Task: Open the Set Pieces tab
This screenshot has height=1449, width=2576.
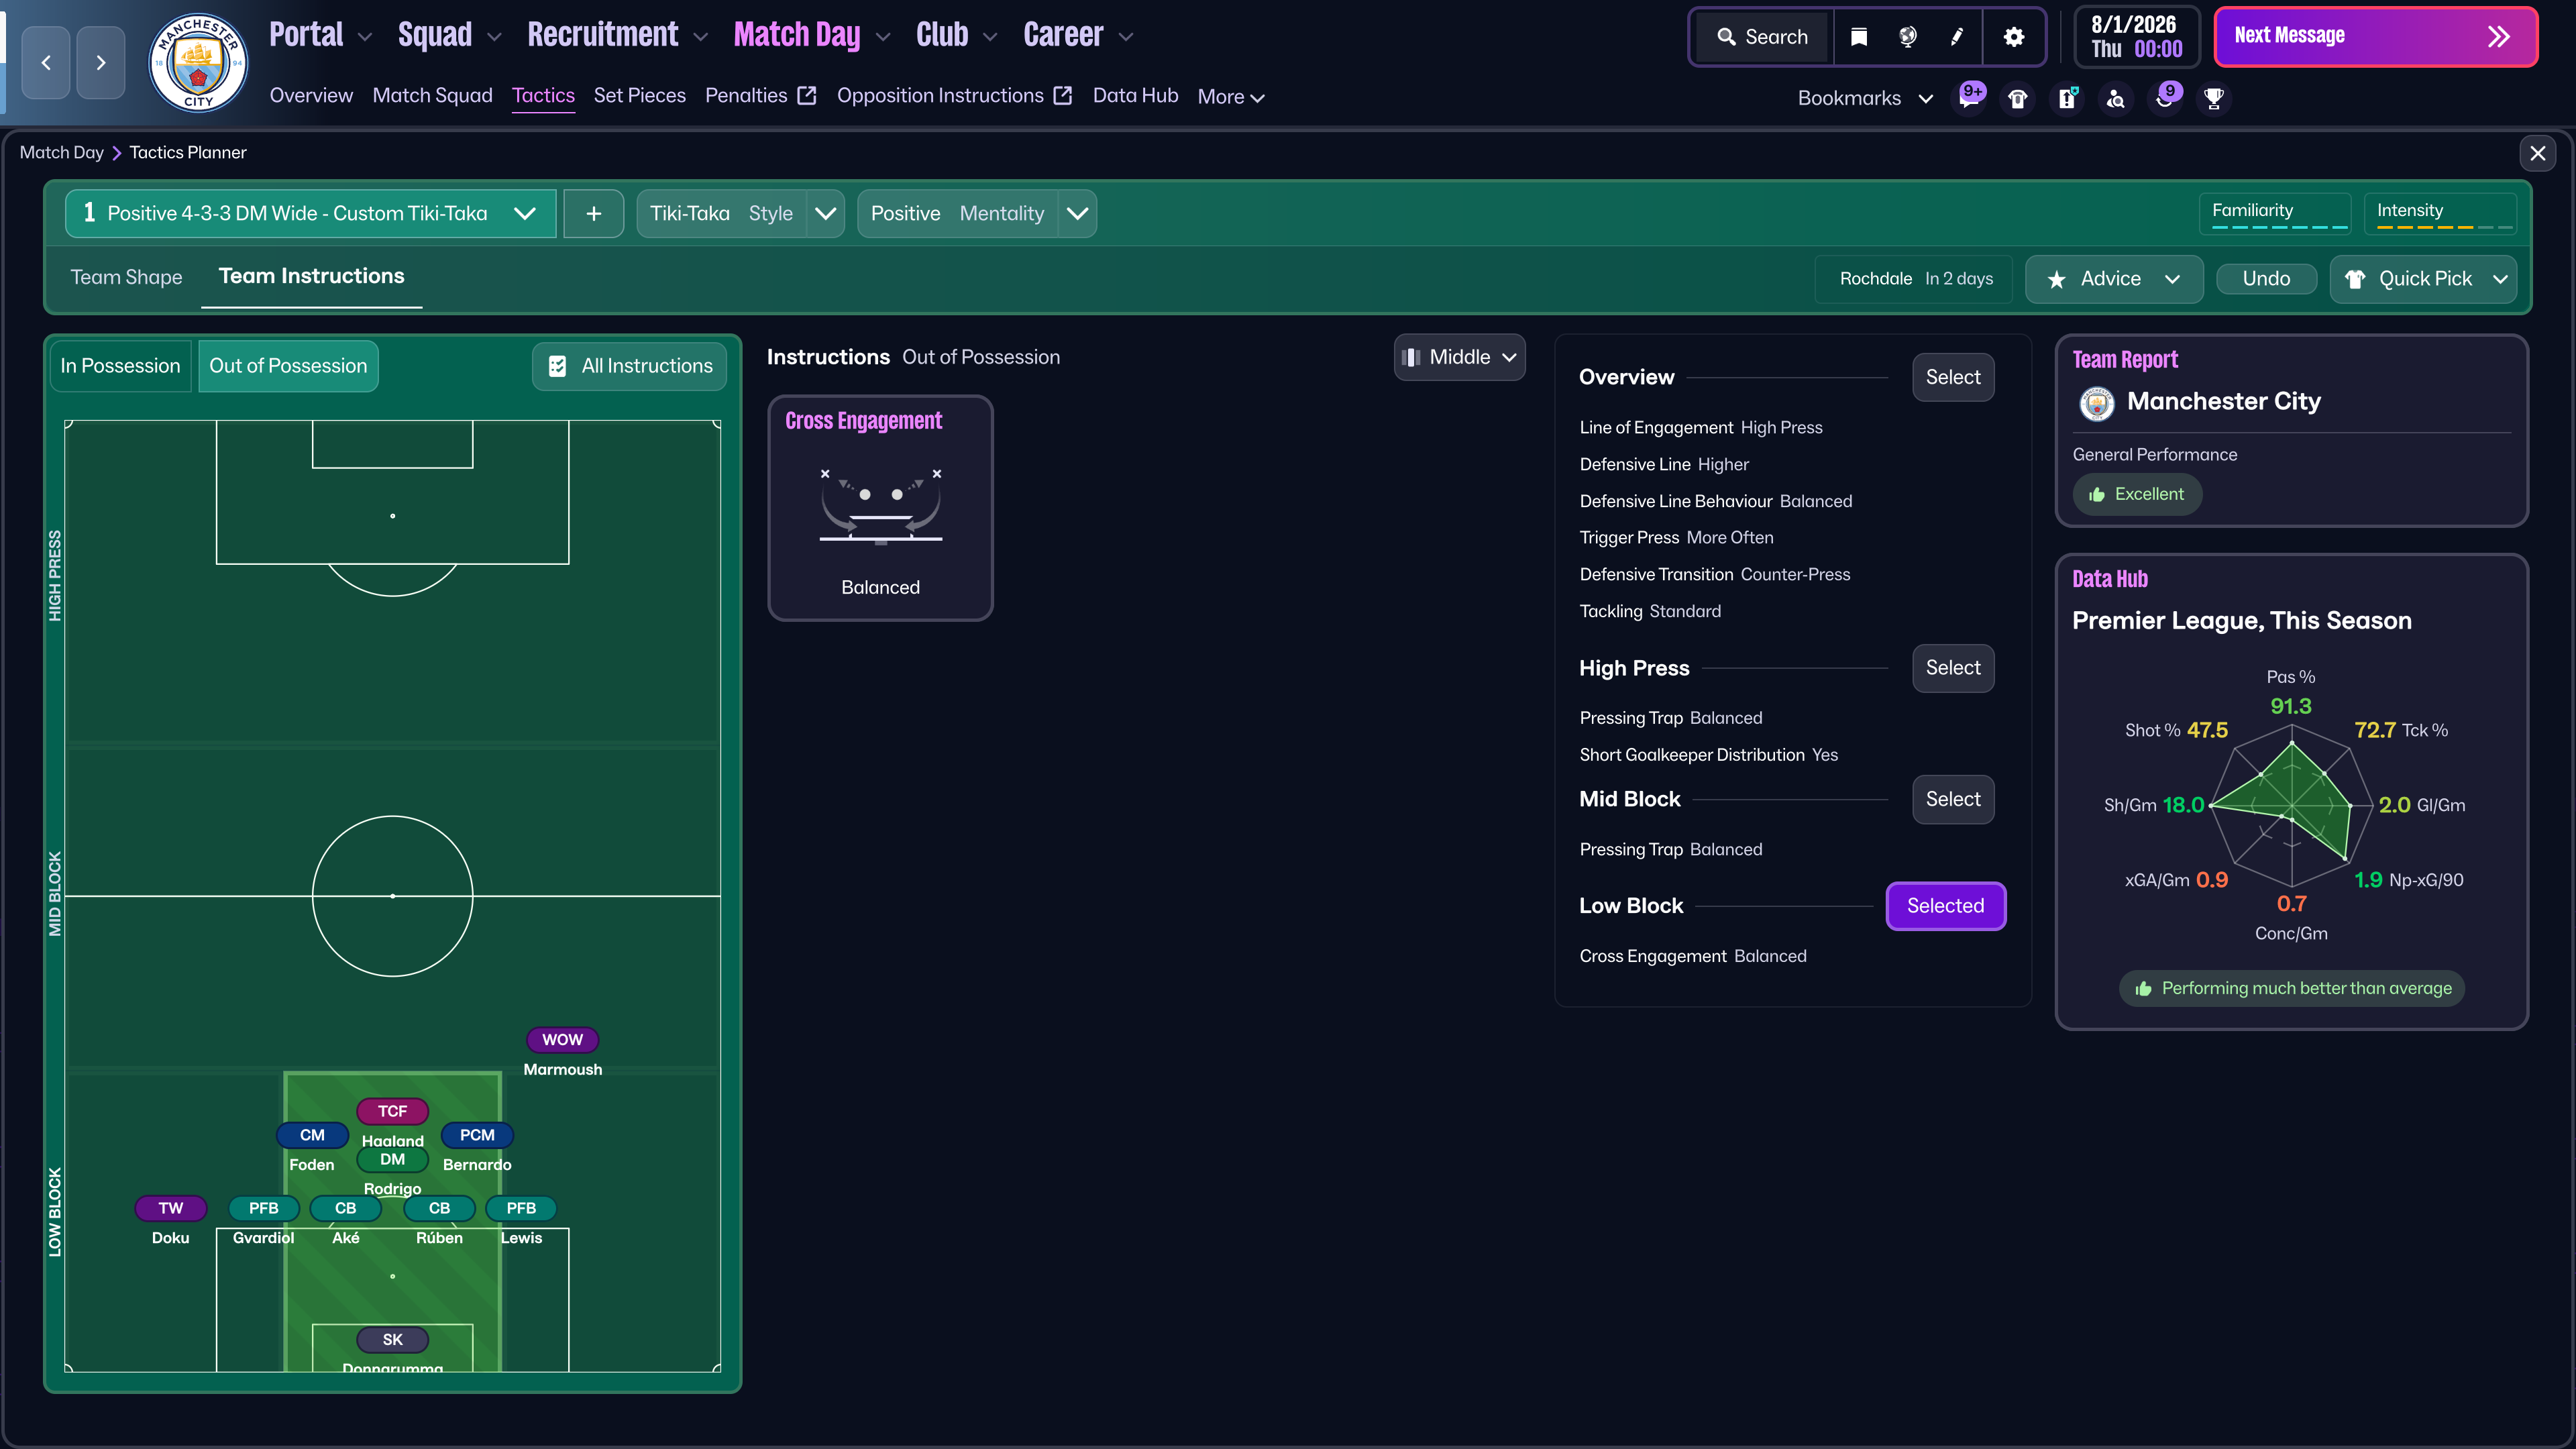Action: pos(639,96)
